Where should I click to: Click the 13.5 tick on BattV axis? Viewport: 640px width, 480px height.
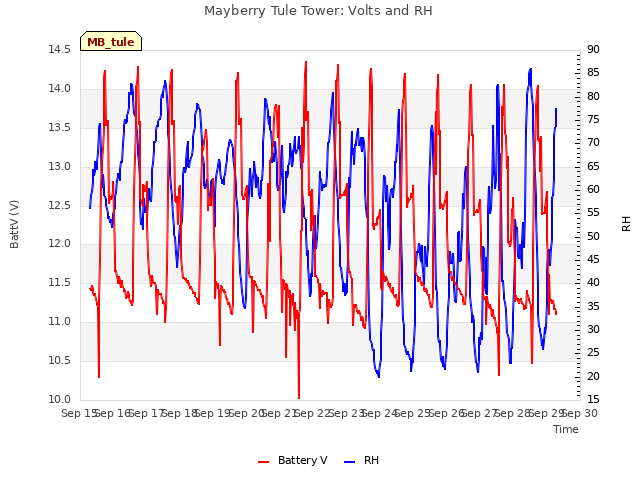[60, 127]
